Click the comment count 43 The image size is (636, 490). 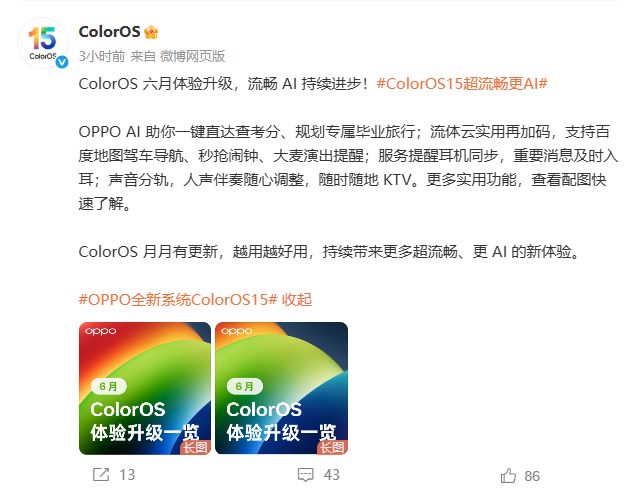coord(331,475)
